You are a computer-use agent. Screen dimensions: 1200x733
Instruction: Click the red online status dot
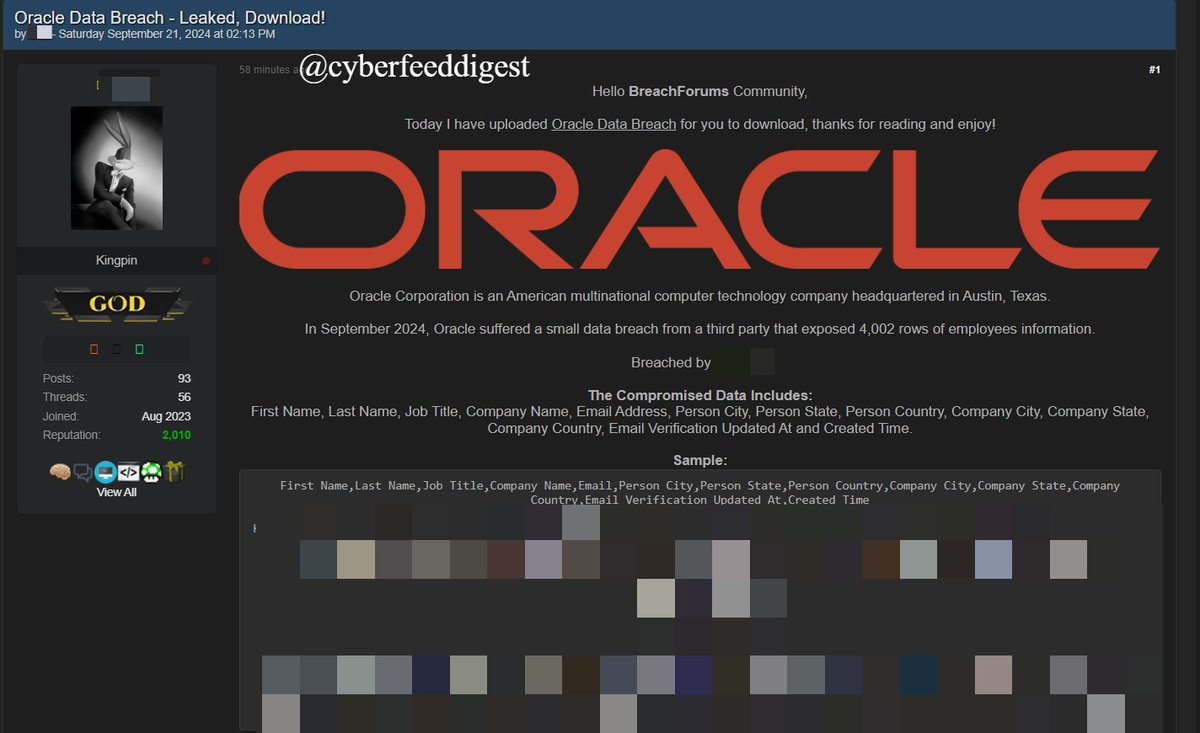click(x=206, y=260)
